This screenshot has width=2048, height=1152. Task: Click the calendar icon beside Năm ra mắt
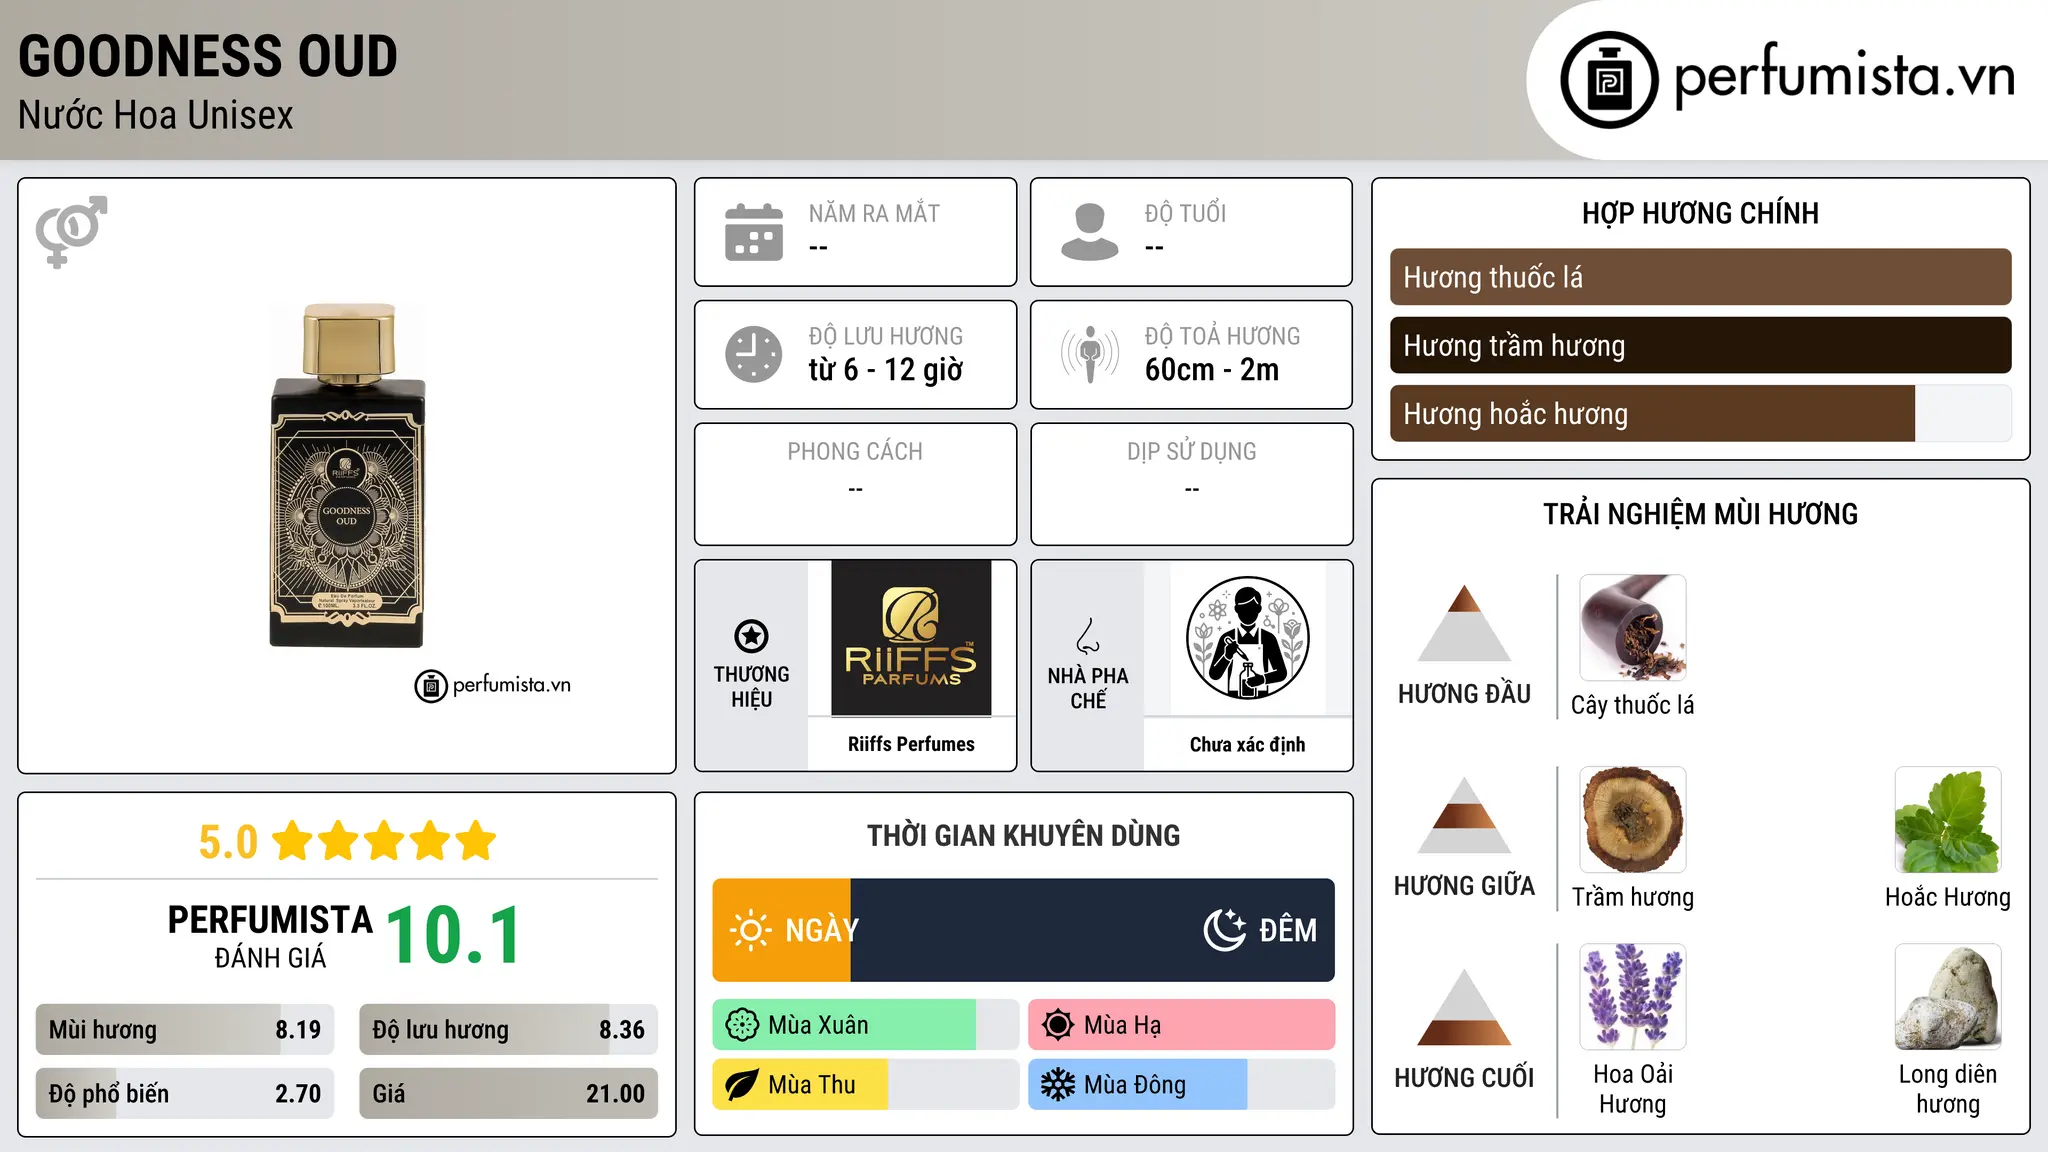coord(754,232)
